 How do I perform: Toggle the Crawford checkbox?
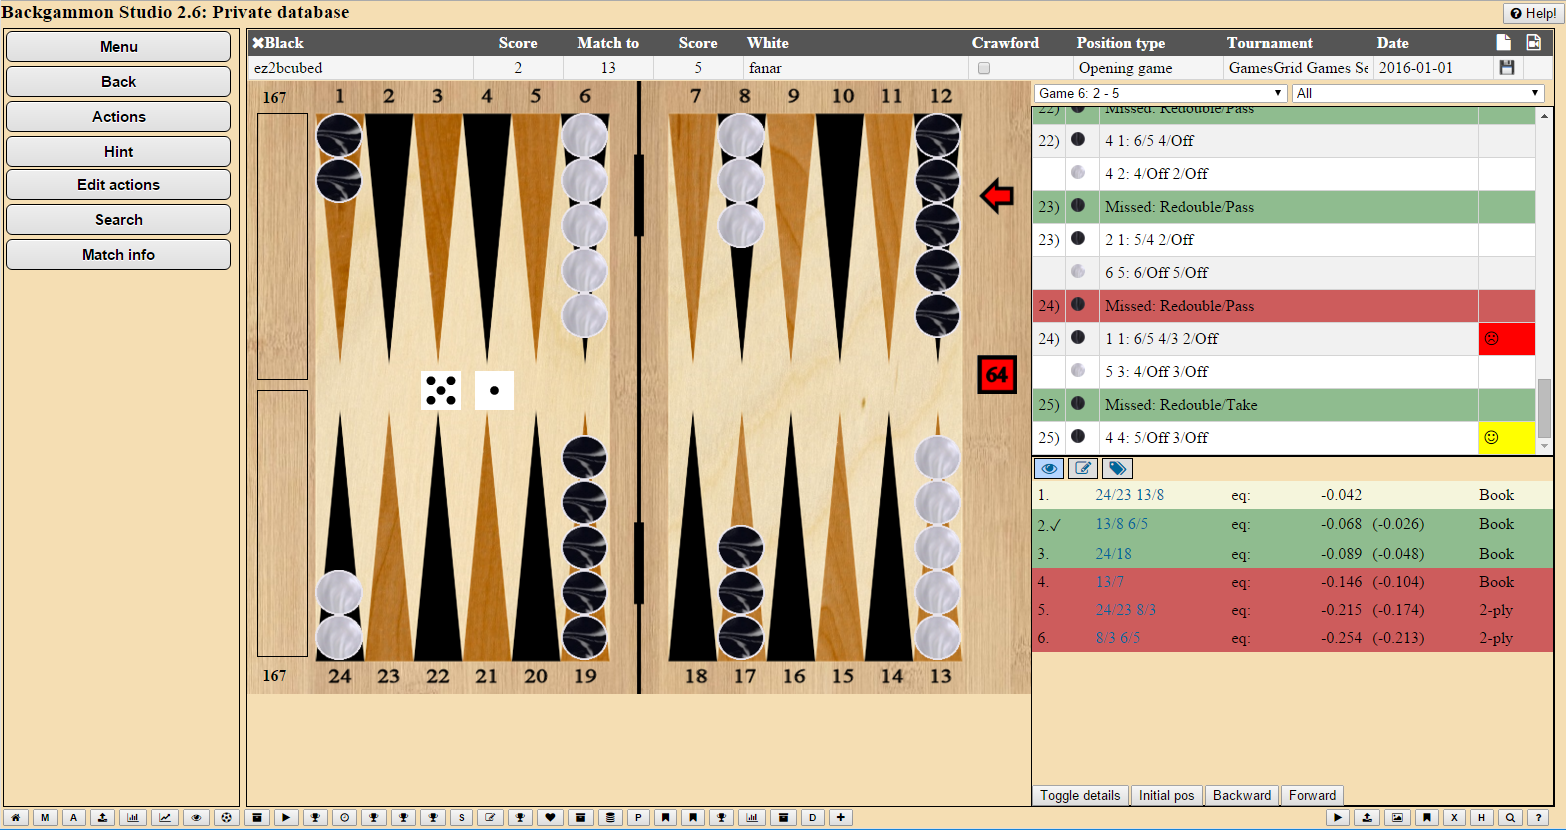(x=984, y=69)
